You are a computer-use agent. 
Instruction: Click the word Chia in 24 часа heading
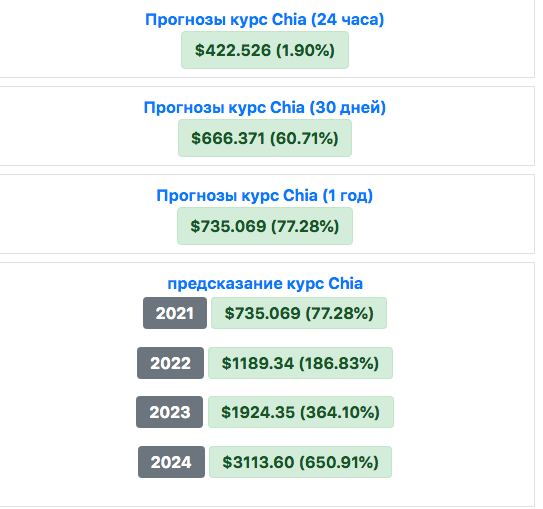[289, 19]
